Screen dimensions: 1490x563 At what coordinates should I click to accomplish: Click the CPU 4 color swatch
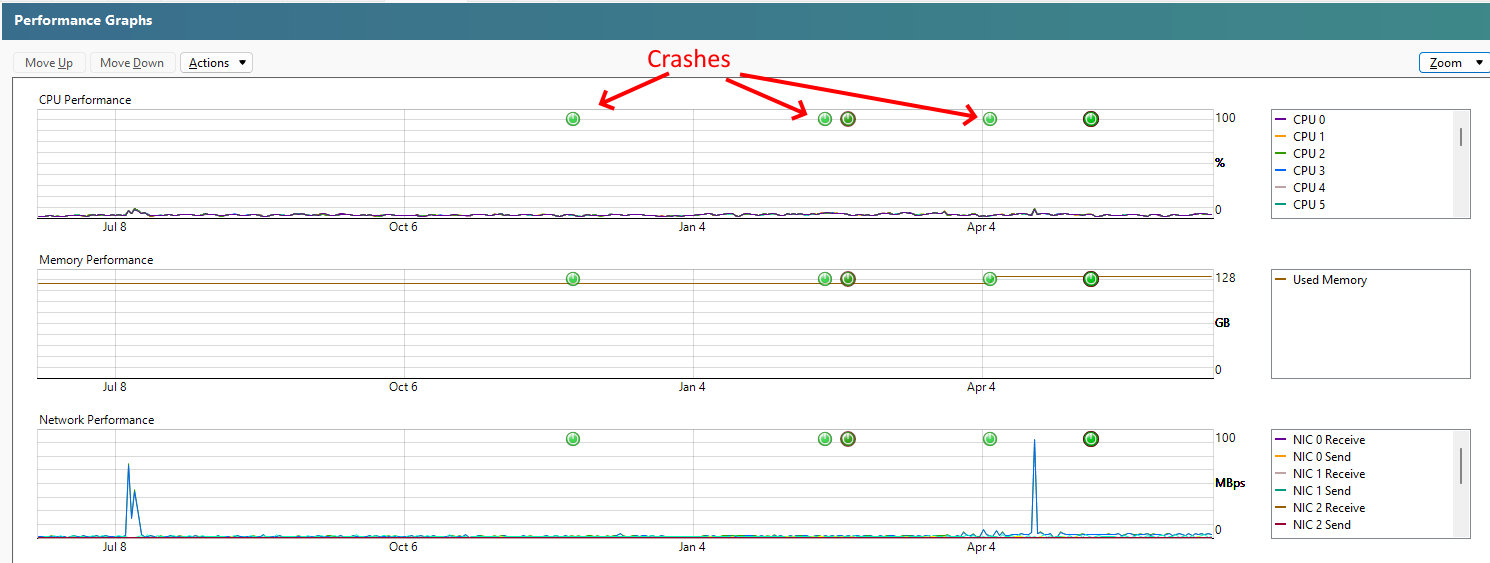point(1281,188)
